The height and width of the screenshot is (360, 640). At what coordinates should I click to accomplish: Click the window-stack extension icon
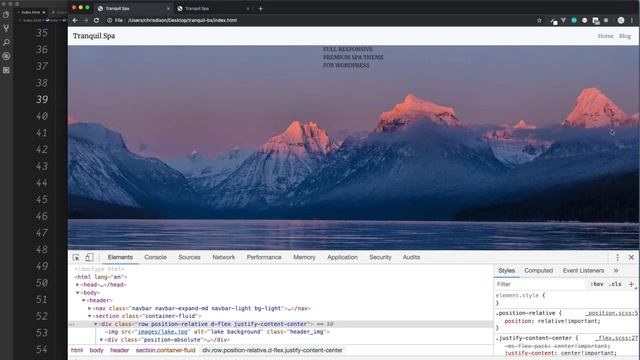click(596, 20)
